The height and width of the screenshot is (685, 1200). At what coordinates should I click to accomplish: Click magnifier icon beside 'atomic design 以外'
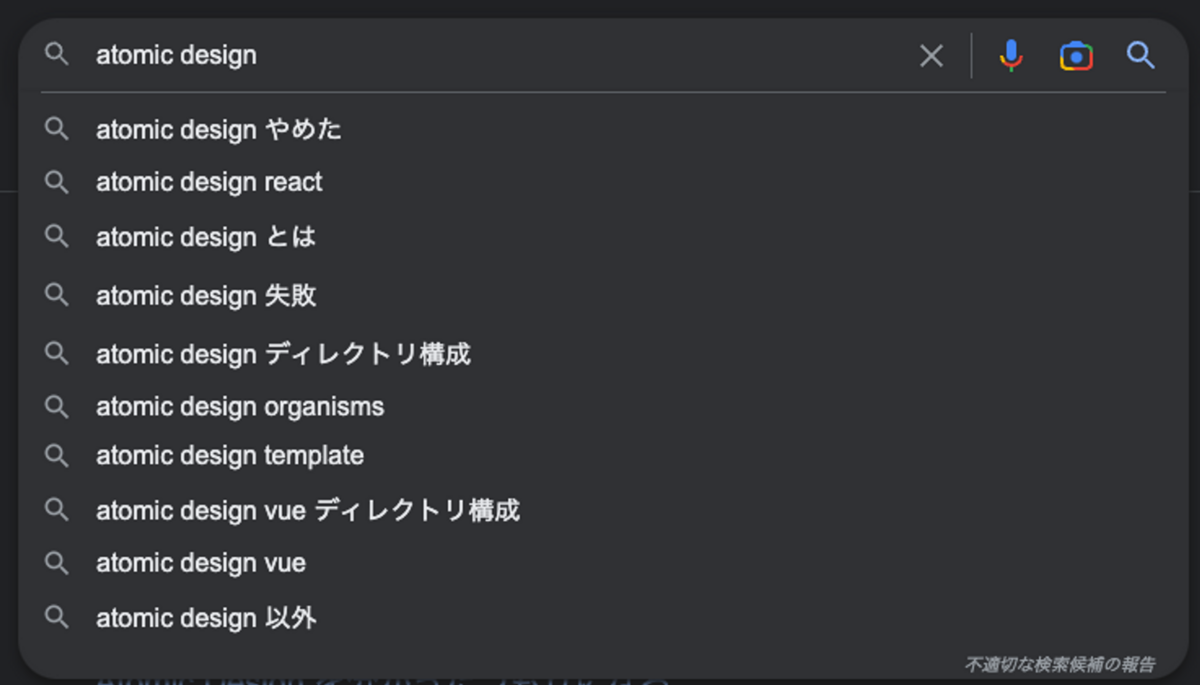[x=57, y=617]
